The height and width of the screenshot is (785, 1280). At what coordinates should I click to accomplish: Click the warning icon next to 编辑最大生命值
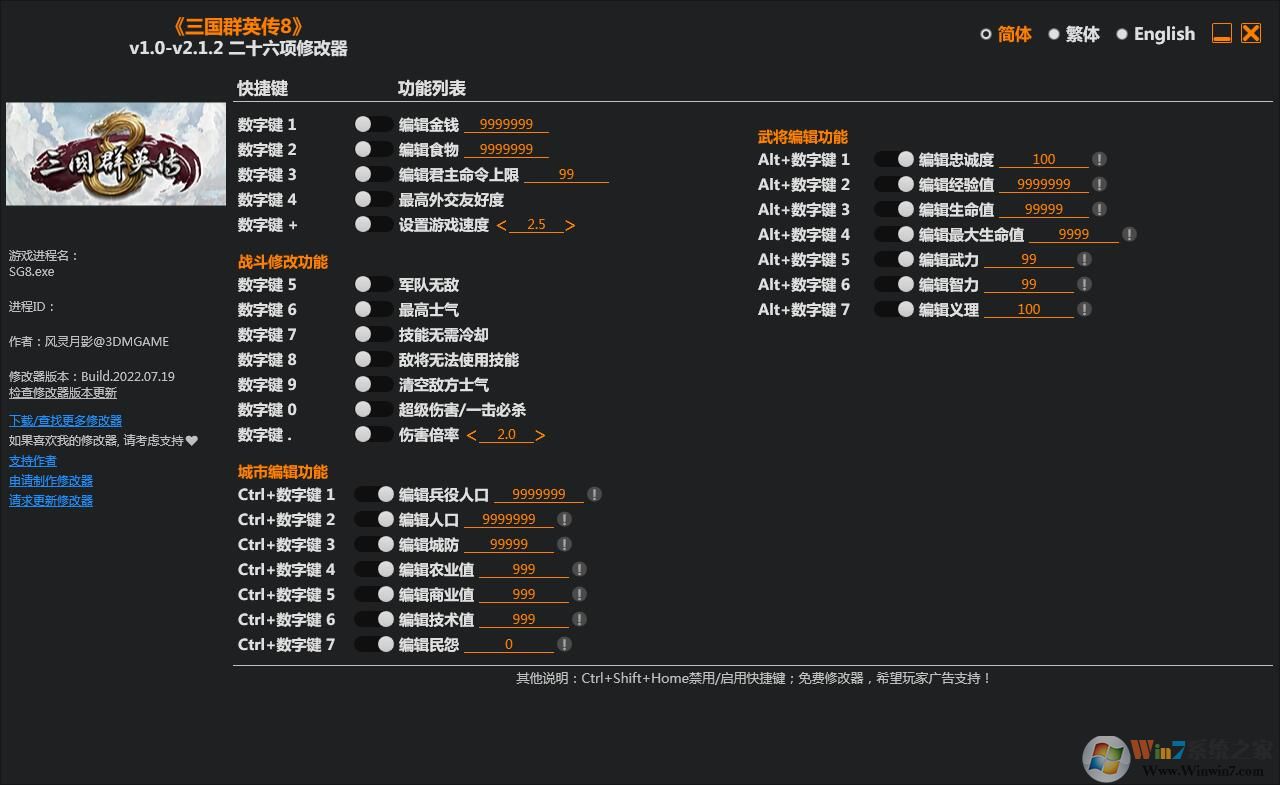click(x=1129, y=233)
